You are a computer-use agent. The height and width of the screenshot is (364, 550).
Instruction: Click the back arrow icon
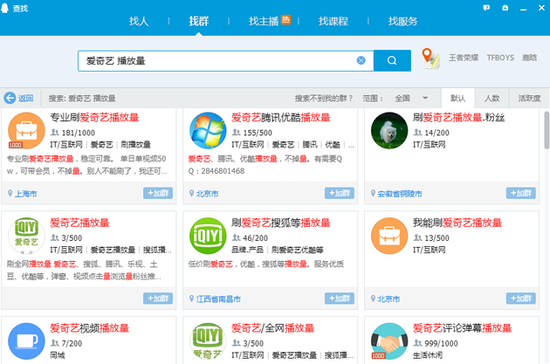pyautogui.click(x=10, y=98)
